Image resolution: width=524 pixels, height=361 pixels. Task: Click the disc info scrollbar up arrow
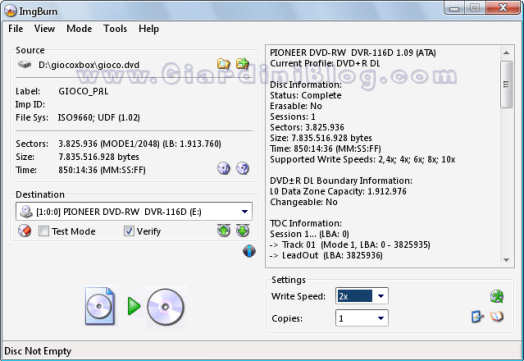506,52
